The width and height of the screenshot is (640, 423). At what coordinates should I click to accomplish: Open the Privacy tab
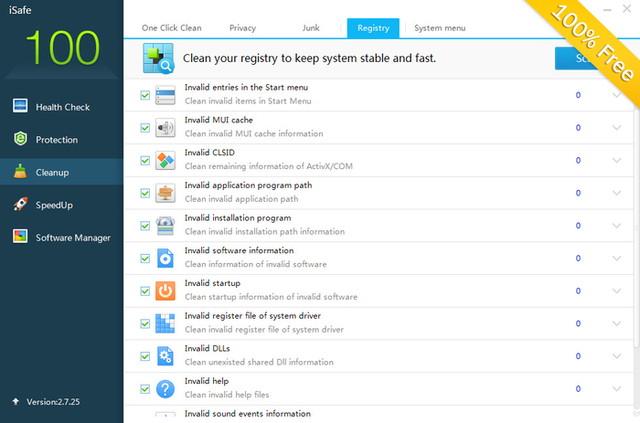tap(242, 28)
